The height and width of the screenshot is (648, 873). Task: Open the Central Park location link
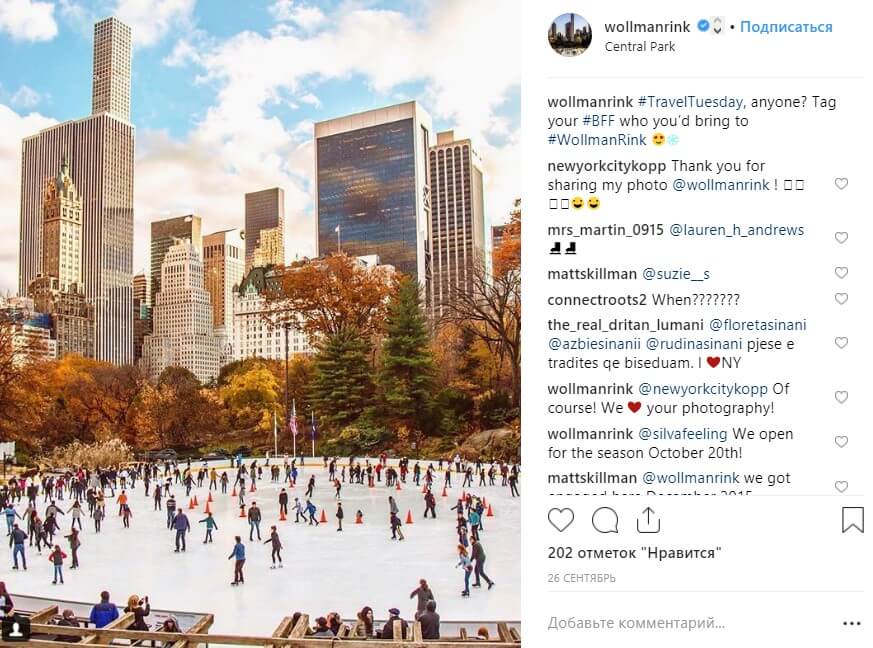(640, 47)
